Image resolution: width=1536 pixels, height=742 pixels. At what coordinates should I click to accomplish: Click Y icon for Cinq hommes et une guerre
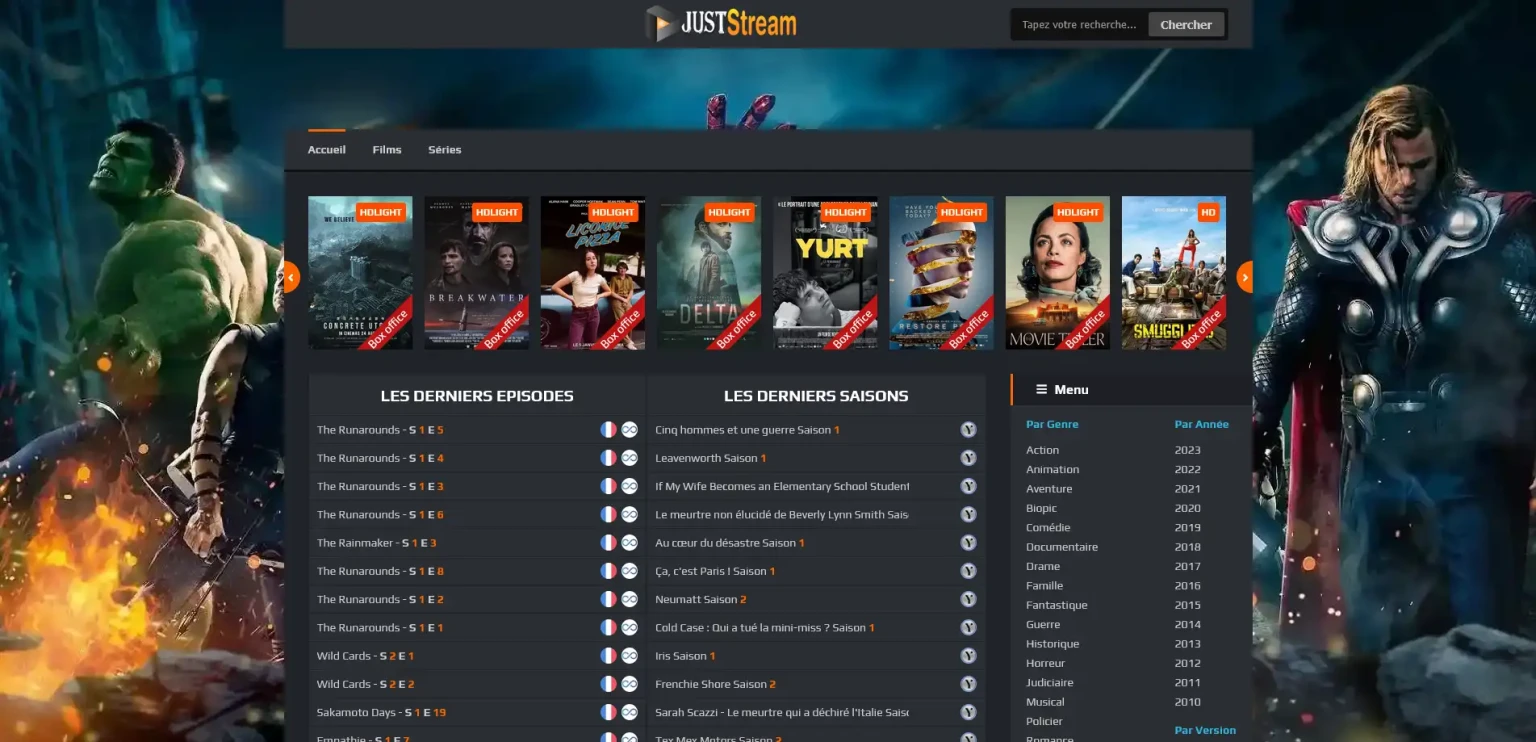pos(968,430)
